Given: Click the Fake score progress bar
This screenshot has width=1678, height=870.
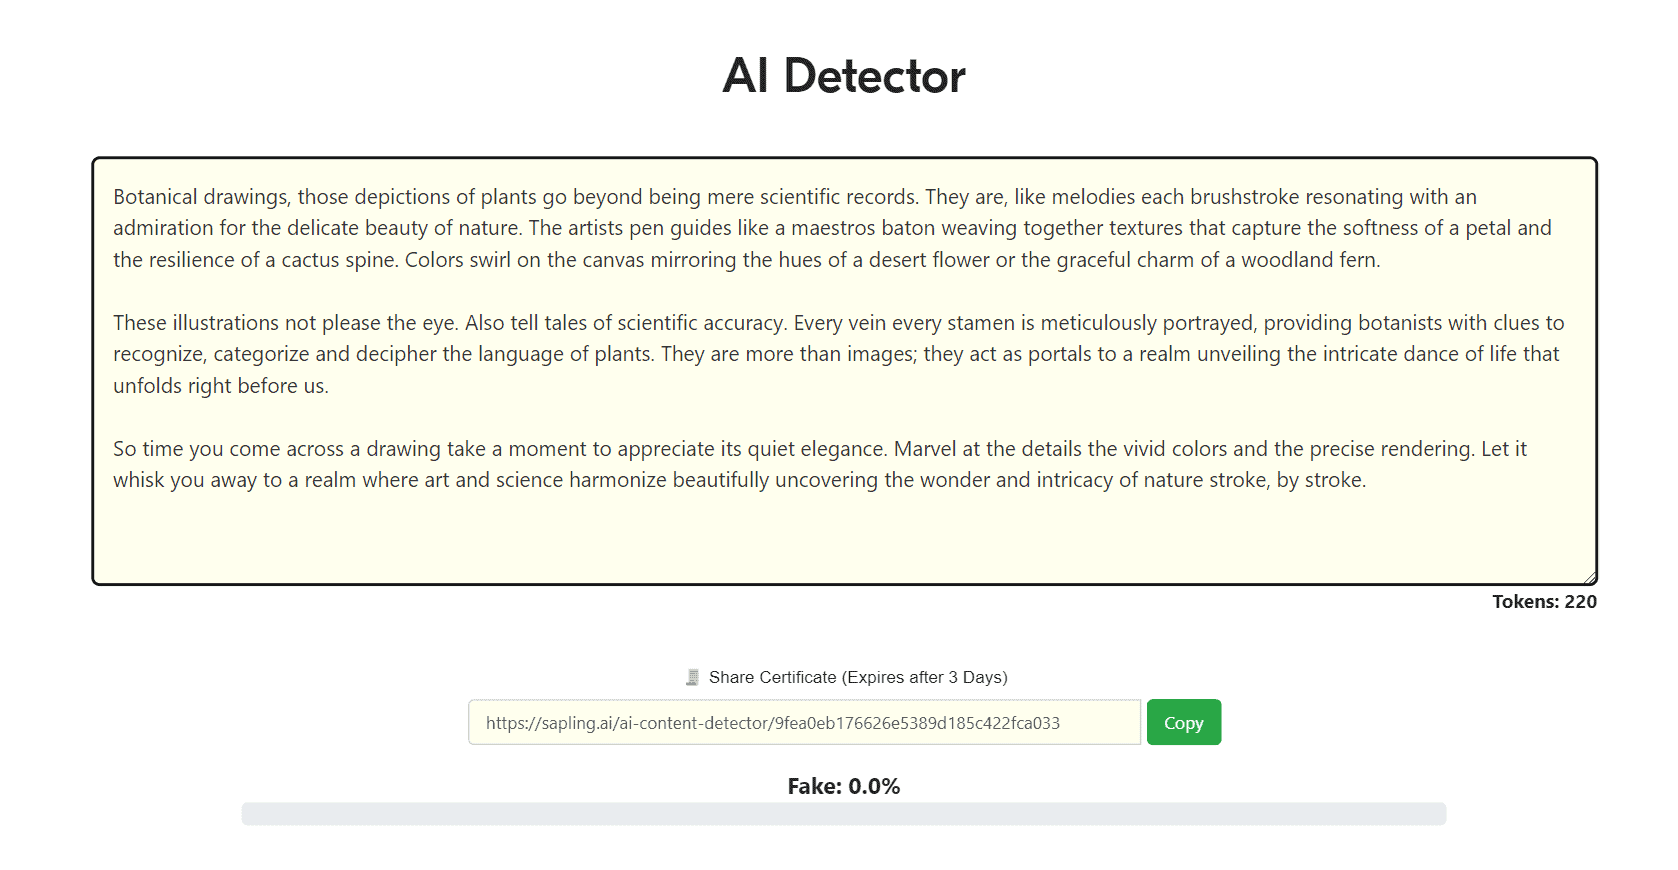Looking at the screenshot, I should [843, 814].
